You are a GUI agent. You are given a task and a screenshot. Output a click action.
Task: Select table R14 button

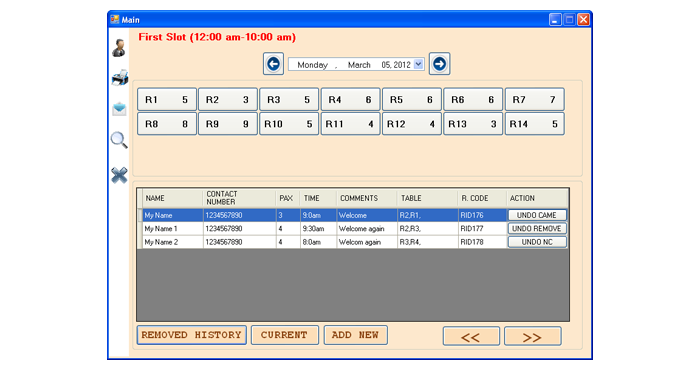pyautogui.click(x=534, y=124)
